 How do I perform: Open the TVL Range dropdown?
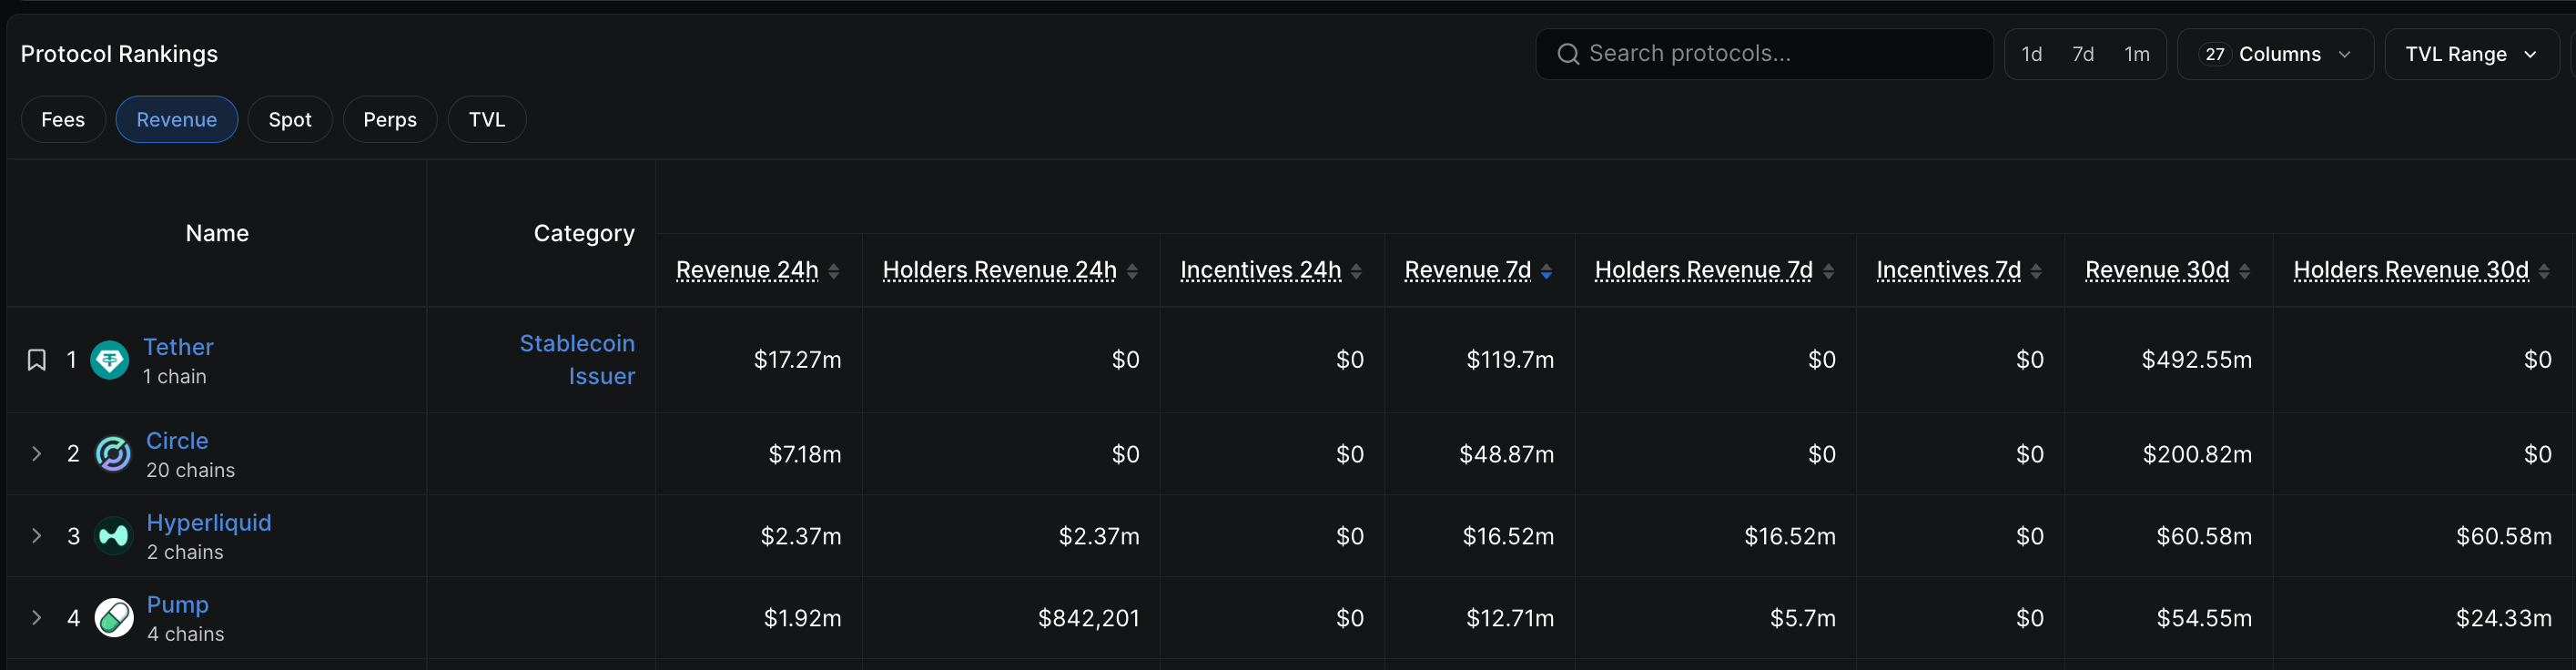point(2471,54)
